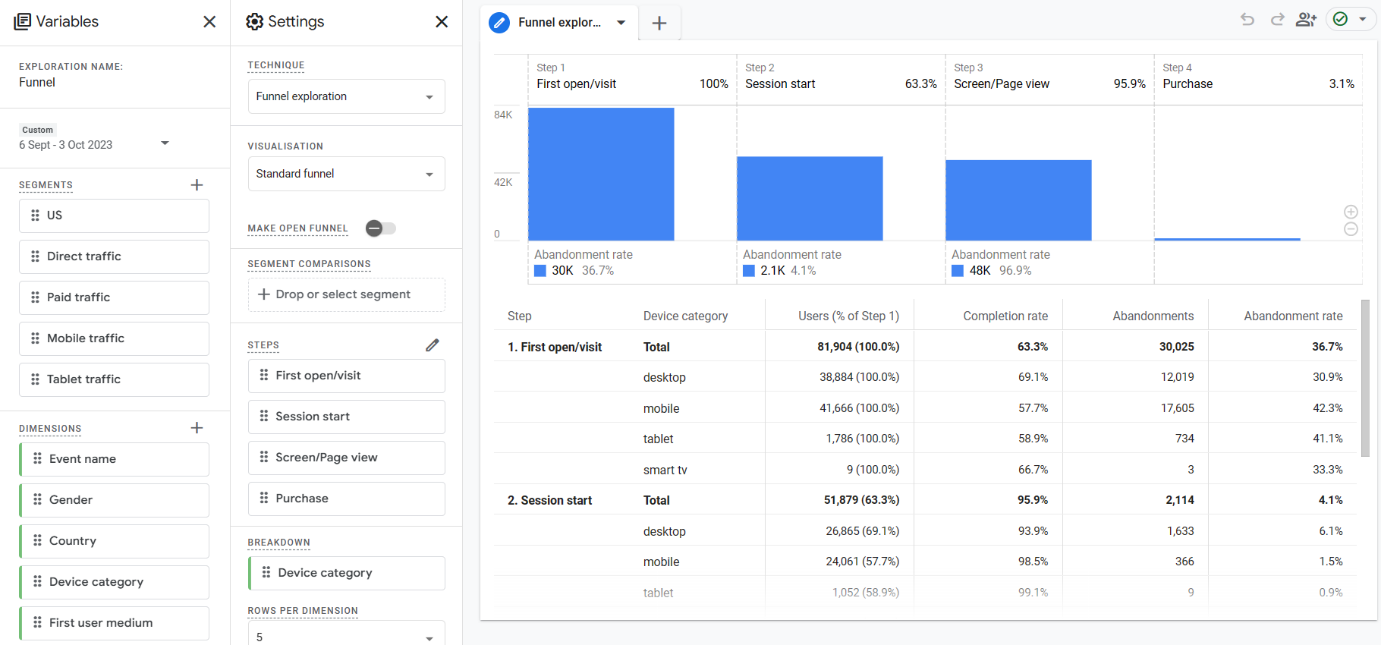The image size is (1381, 645).
Task: Click the Variables panel icon
Action: [22, 21]
